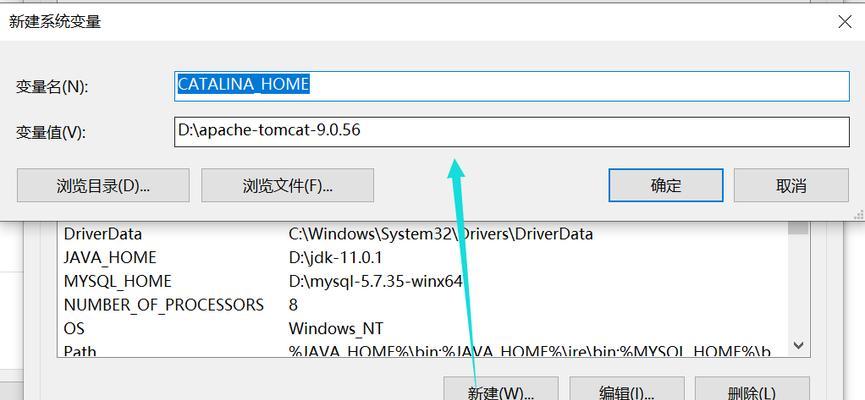This screenshot has height=400, width=865.
Task: Click the variable name field containing CATALINA_HOME
Action: (511, 86)
